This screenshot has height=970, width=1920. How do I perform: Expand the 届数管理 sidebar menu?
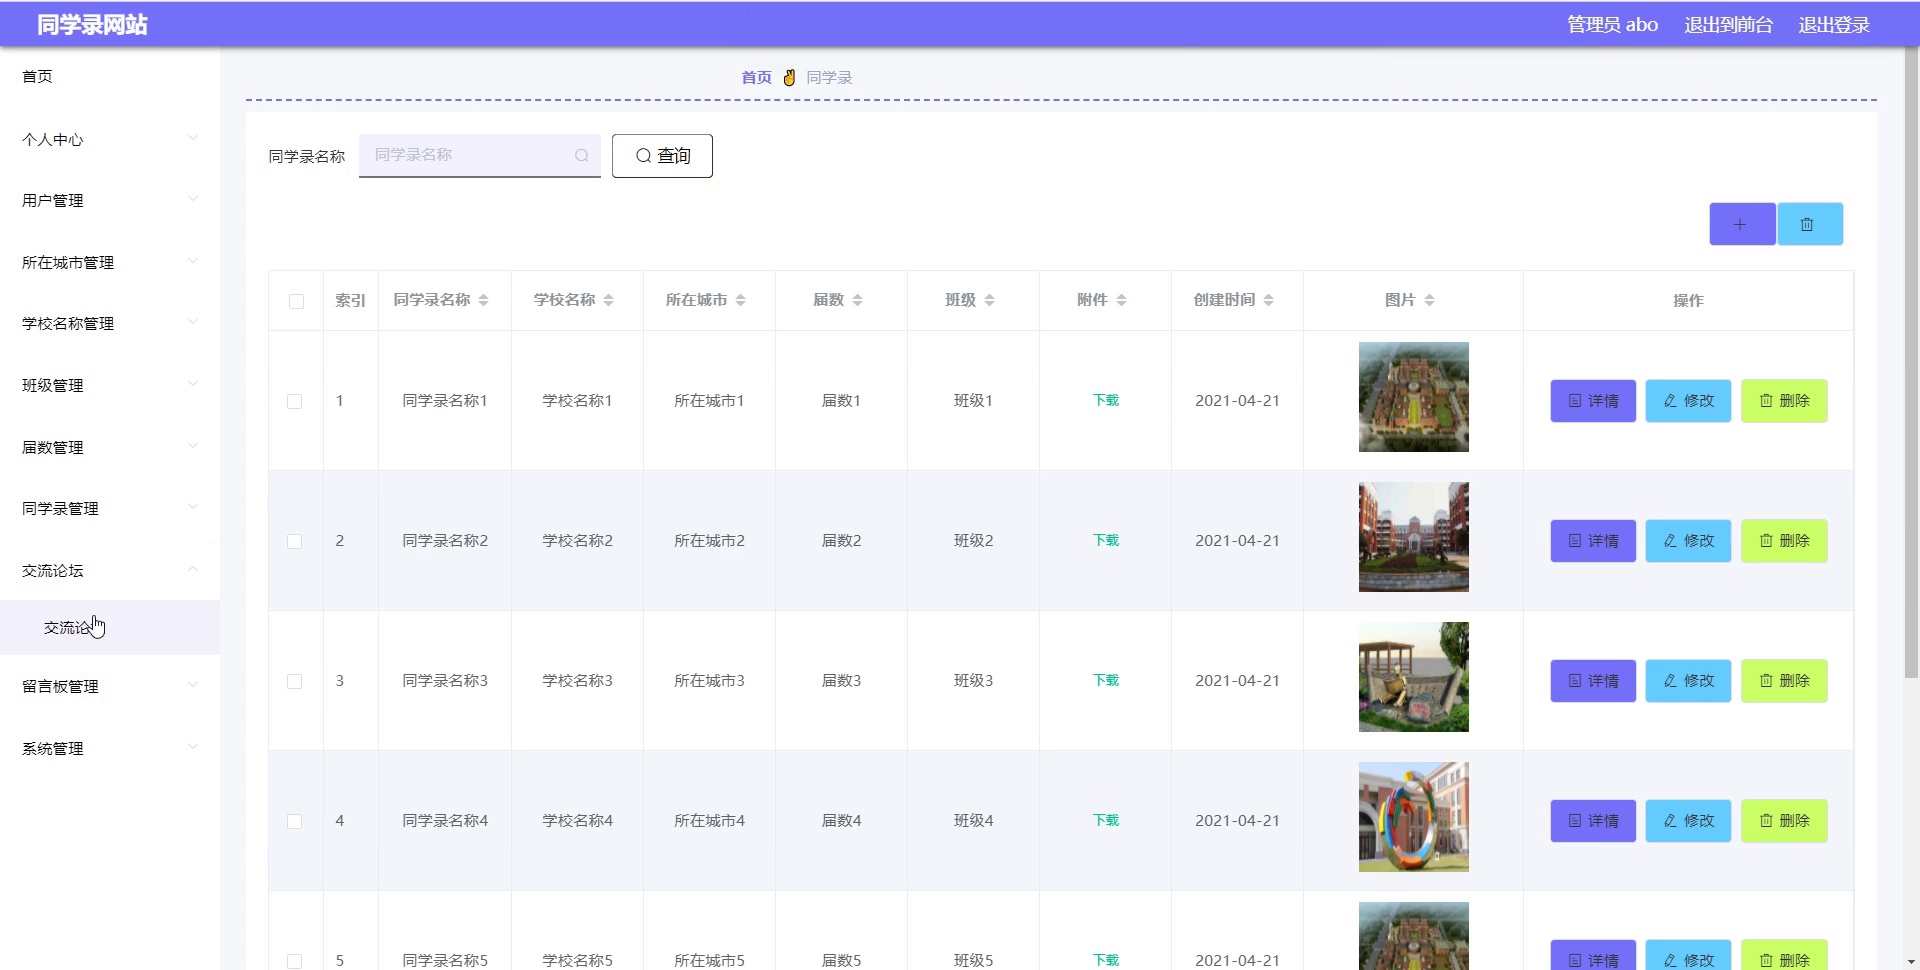click(x=110, y=447)
